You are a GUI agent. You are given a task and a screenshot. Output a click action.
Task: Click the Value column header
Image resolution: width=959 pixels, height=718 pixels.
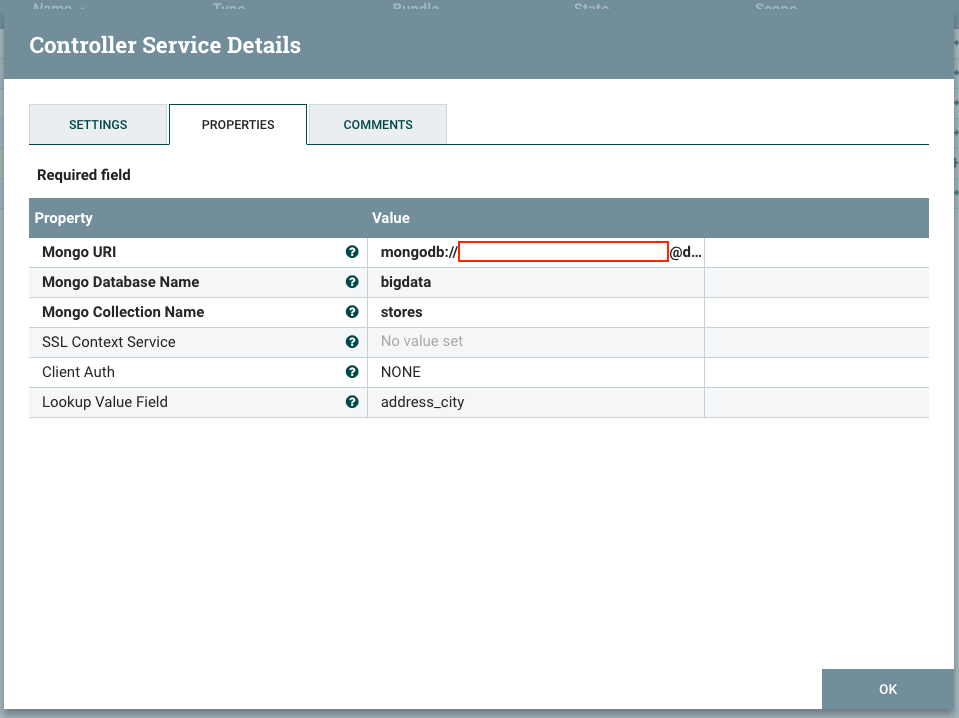point(391,218)
